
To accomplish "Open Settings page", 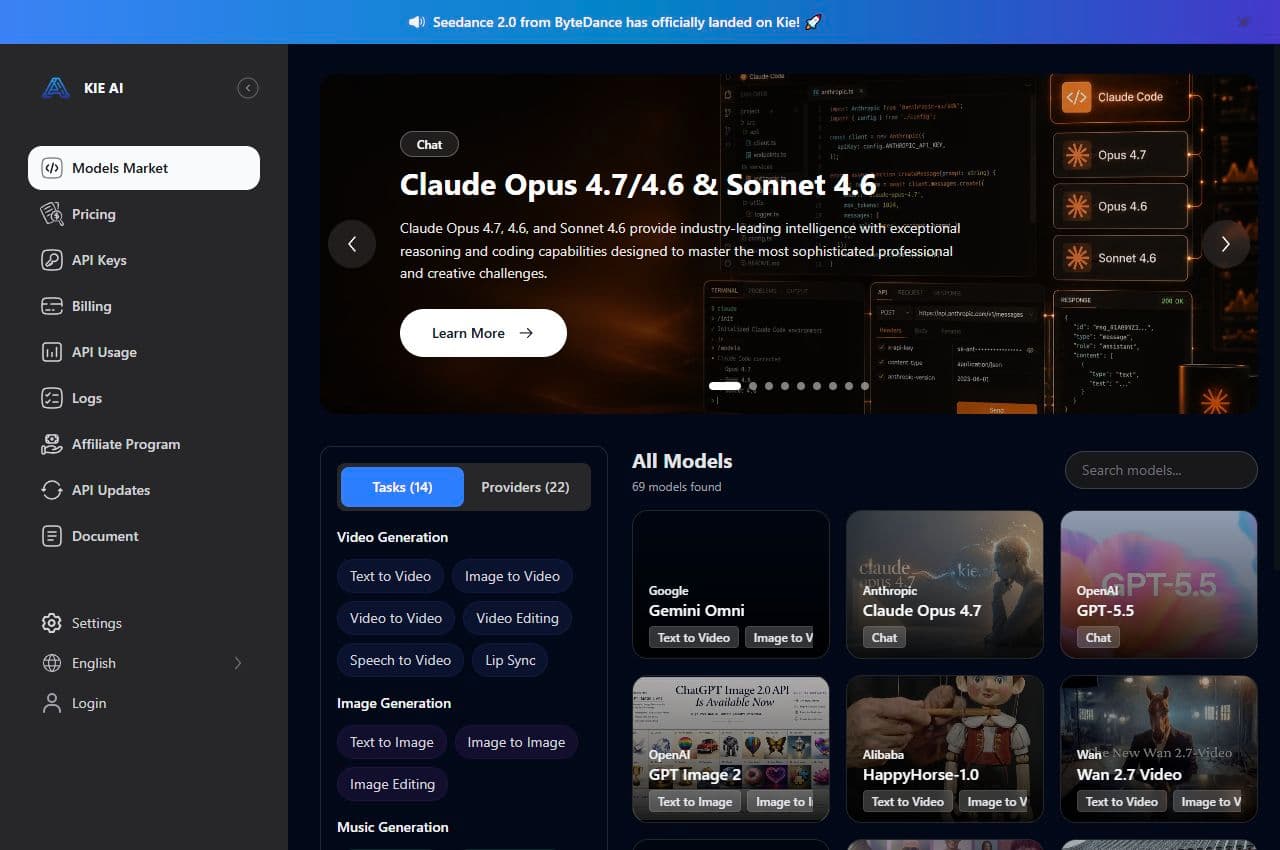I will click(x=144, y=623).
